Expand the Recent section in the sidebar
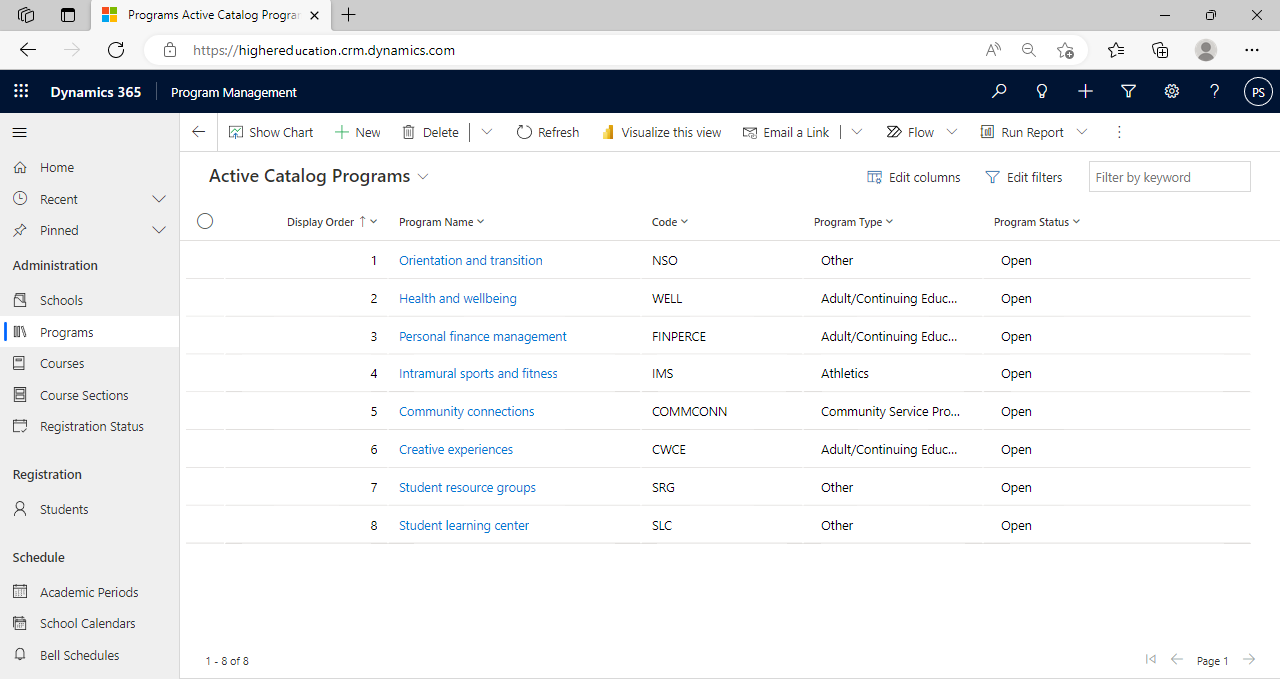Viewport: 1280px width, 679px height. [x=158, y=198]
